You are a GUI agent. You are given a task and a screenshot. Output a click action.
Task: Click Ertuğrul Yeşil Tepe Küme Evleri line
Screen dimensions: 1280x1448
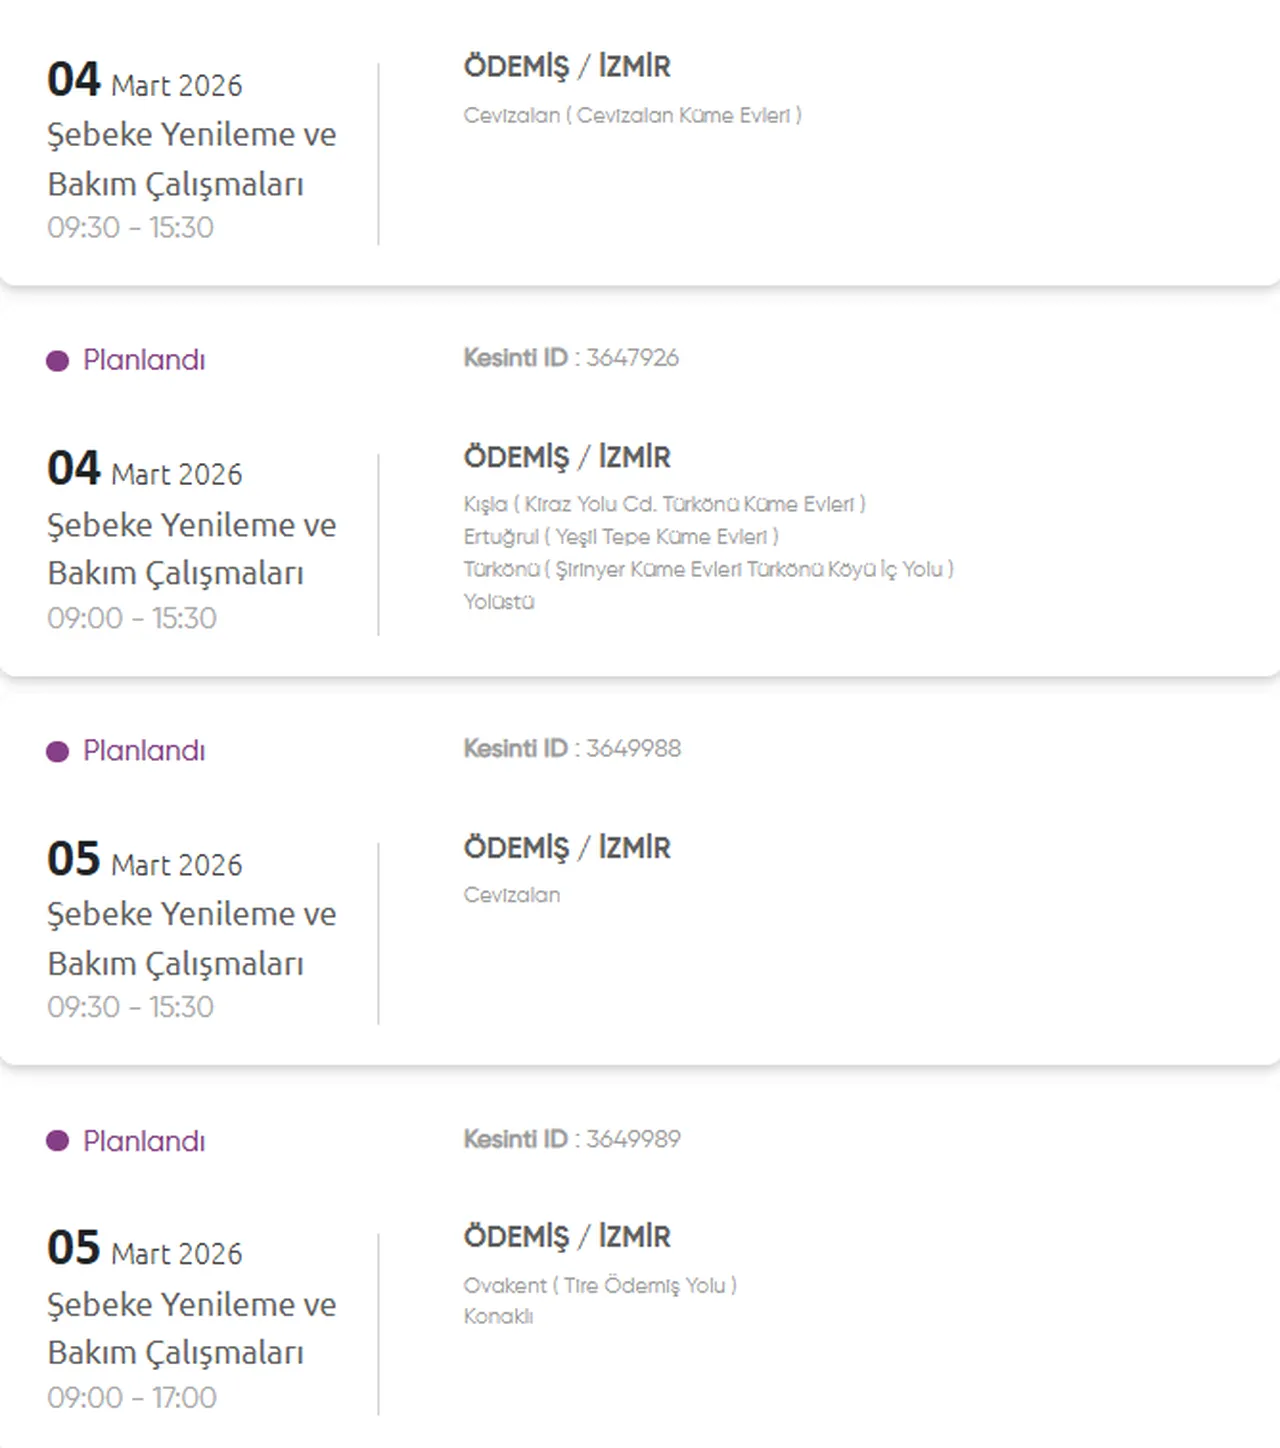pyautogui.click(x=620, y=537)
